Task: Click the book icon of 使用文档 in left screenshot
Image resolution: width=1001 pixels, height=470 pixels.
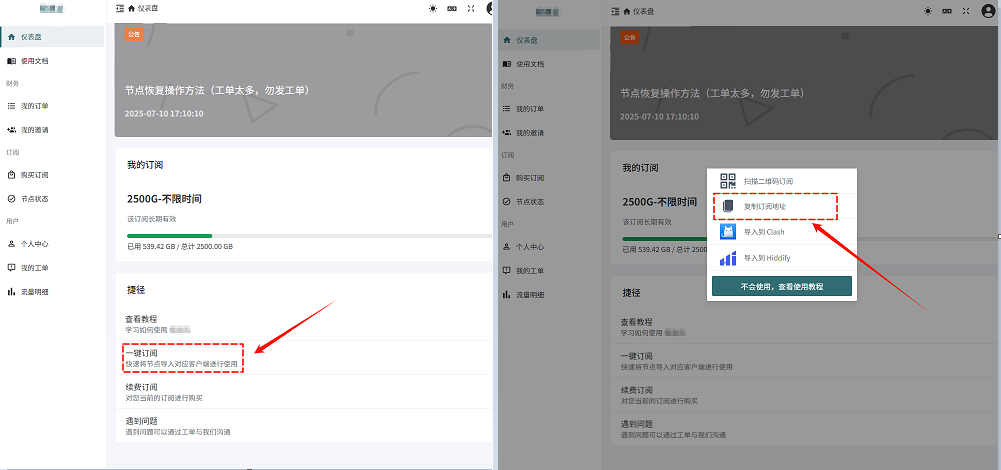Action: (x=11, y=61)
